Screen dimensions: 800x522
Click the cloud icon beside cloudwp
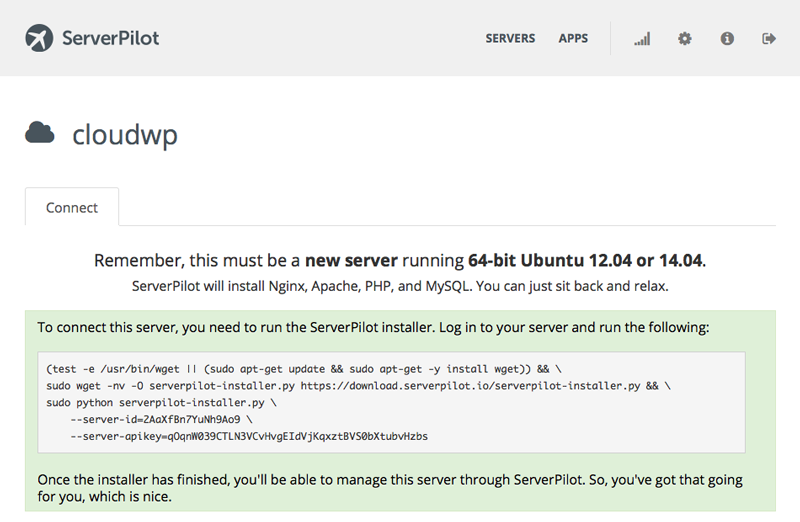coord(40,133)
